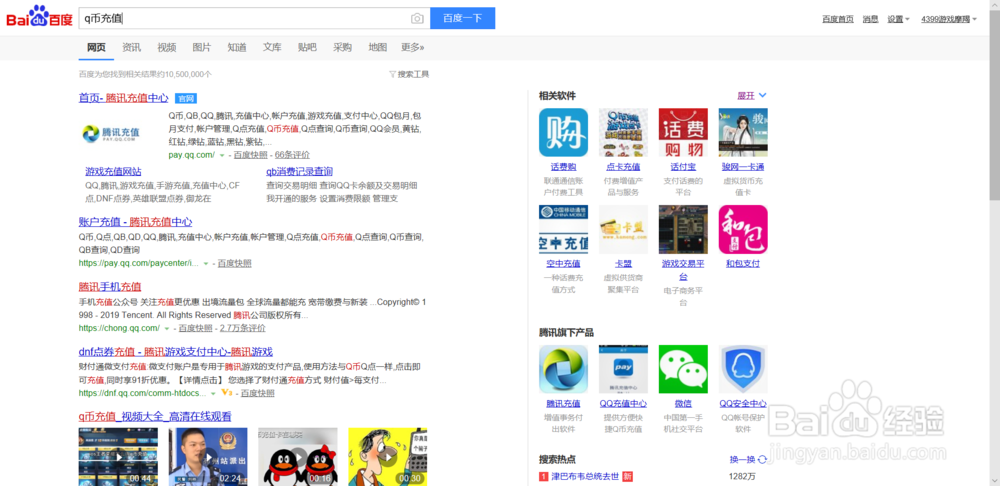Expand the 更多» tab menu
The height and width of the screenshot is (486, 1000).
413,47
